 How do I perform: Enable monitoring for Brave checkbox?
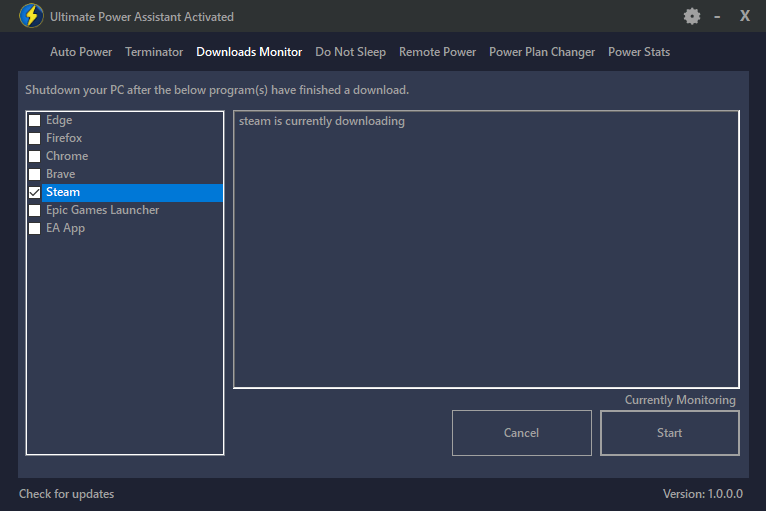(x=35, y=174)
